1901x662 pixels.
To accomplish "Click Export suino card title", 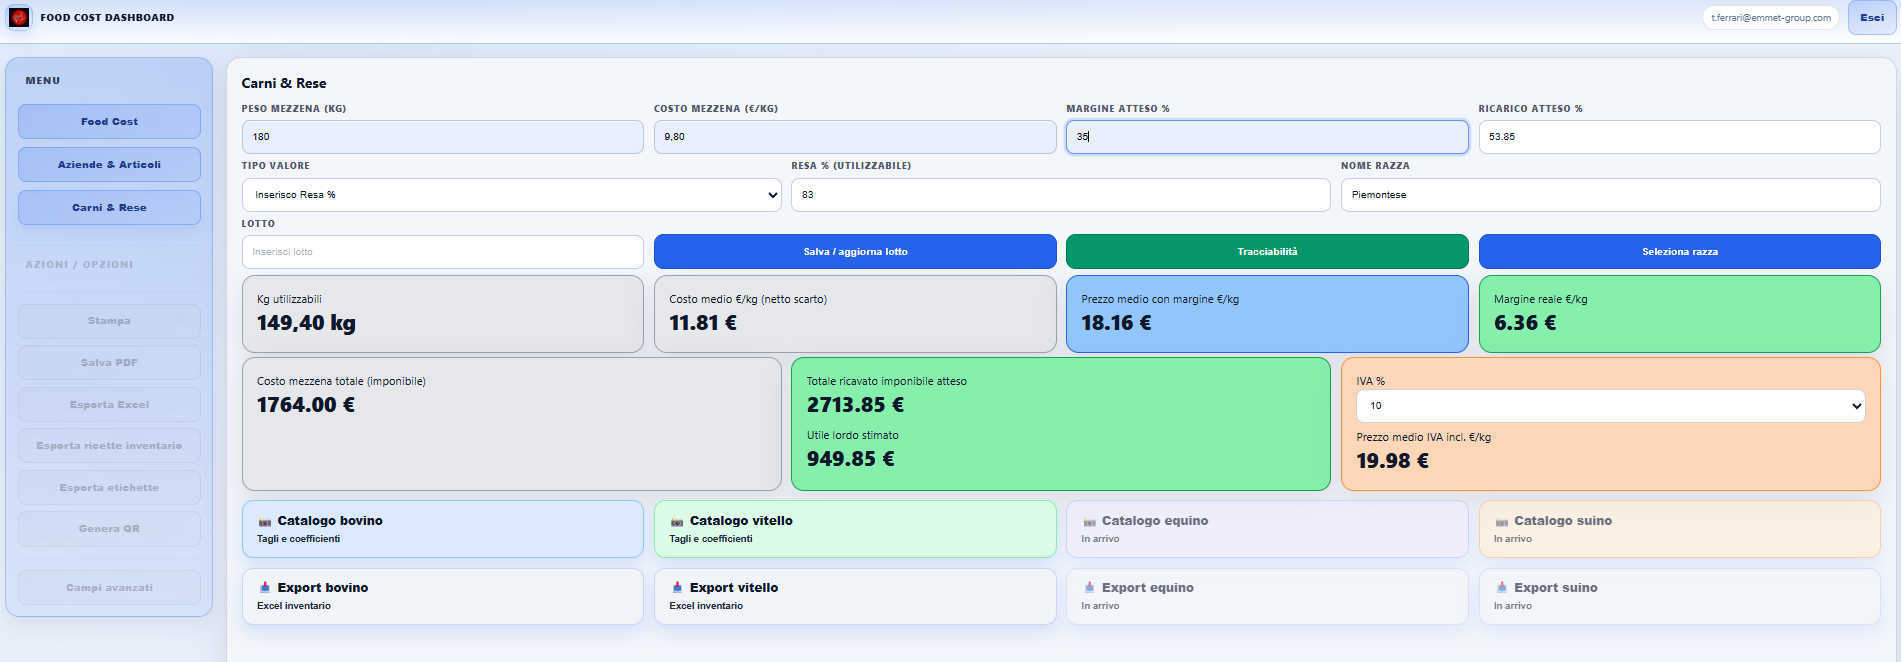I will click(x=1556, y=588).
